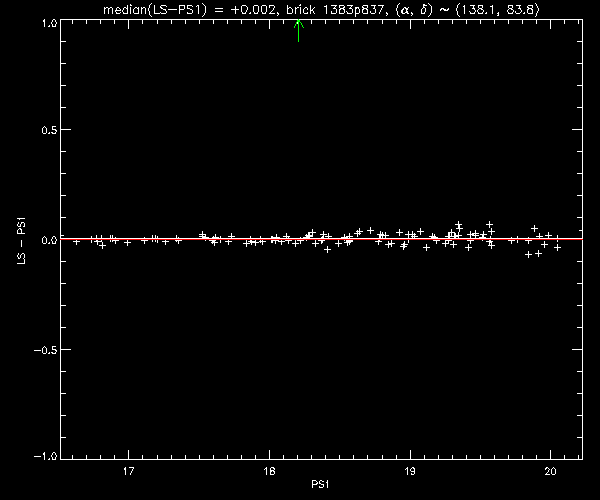Click the y-axis tick label −1.0

(46, 456)
